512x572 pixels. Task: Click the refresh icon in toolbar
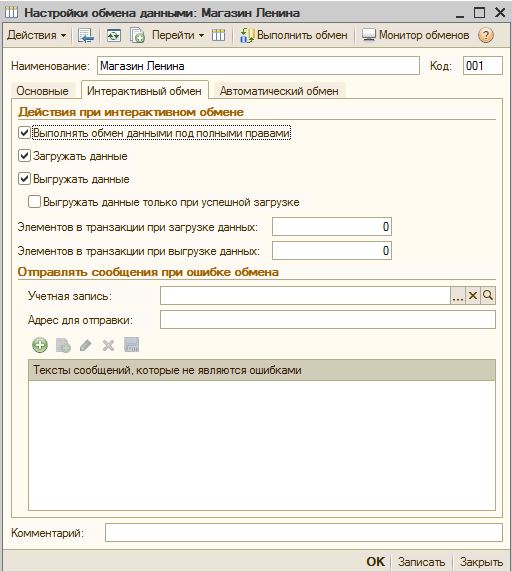pyautogui.click(x=114, y=35)
